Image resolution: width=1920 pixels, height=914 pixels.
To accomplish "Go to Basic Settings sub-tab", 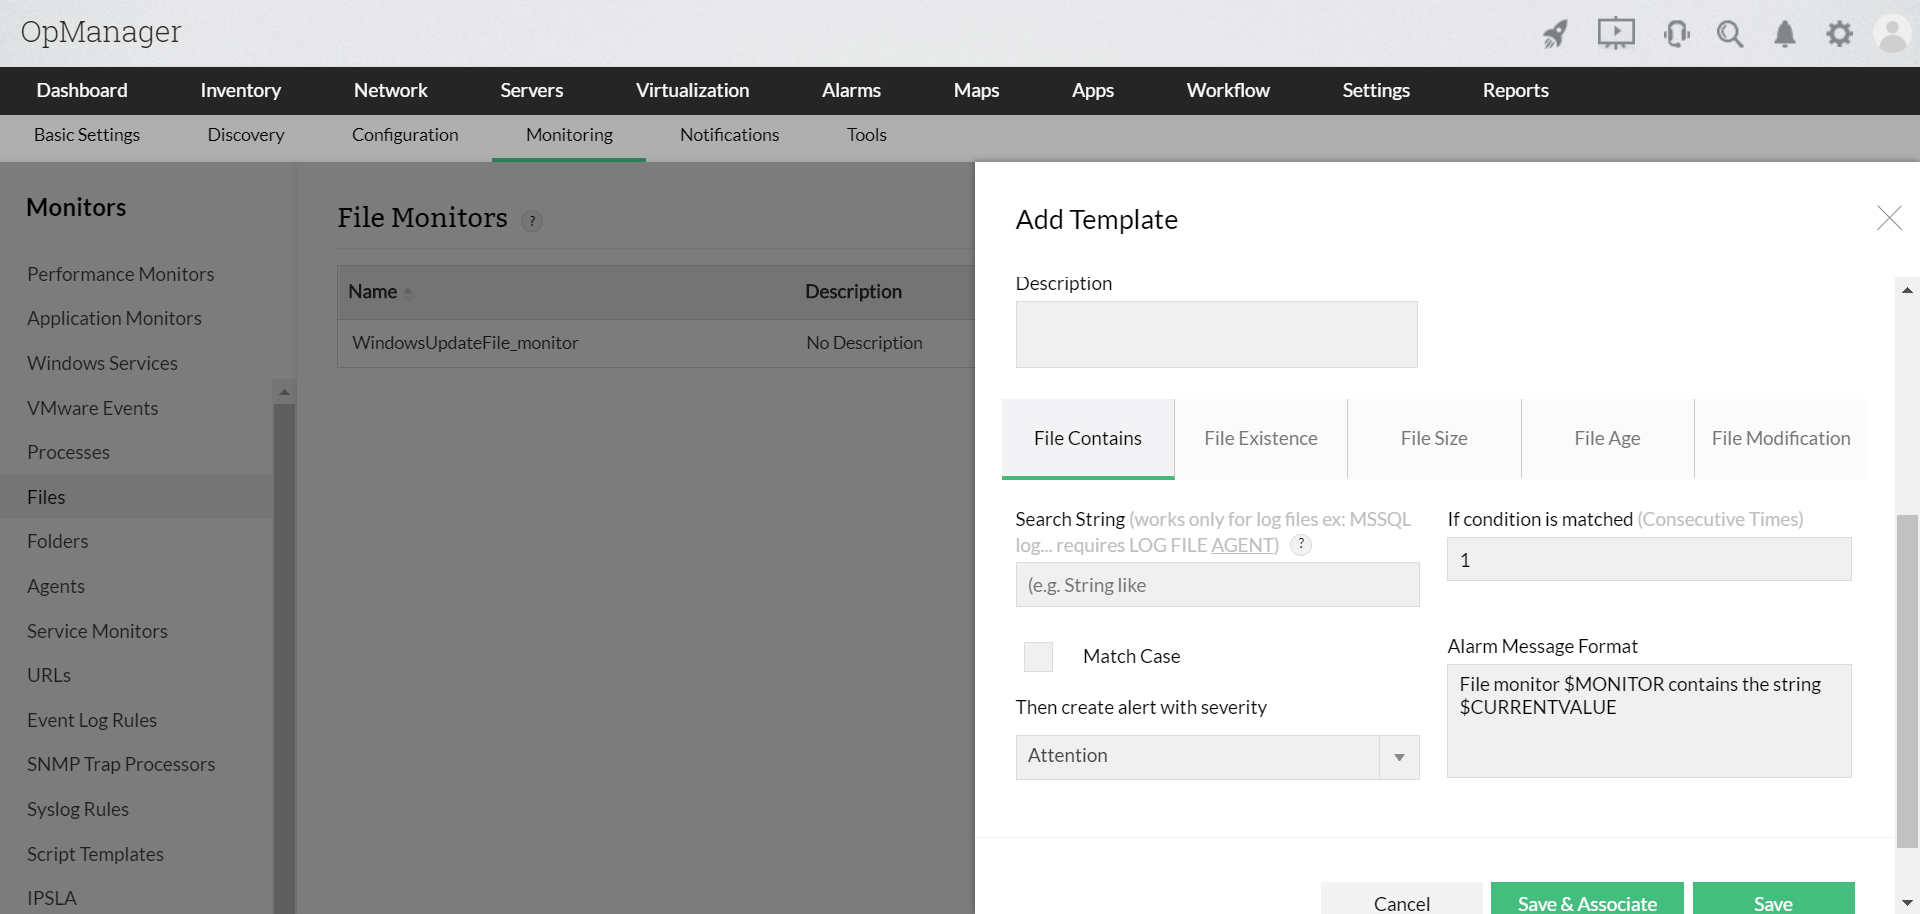I will click(87, 135).
